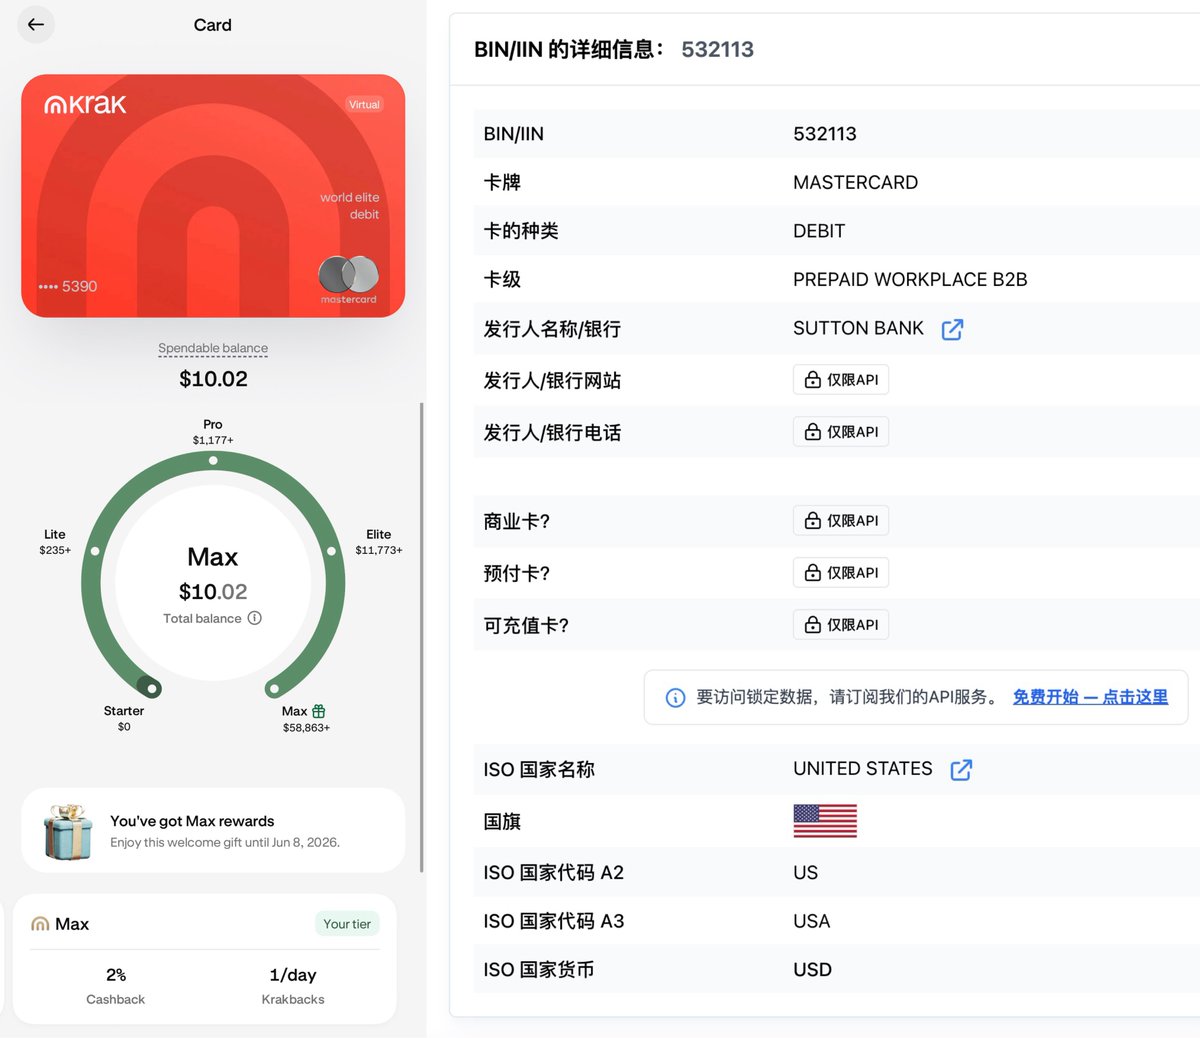1200x1038 pixels.
Task: Click API-only lock button for issuer phone
Action: 841,432
